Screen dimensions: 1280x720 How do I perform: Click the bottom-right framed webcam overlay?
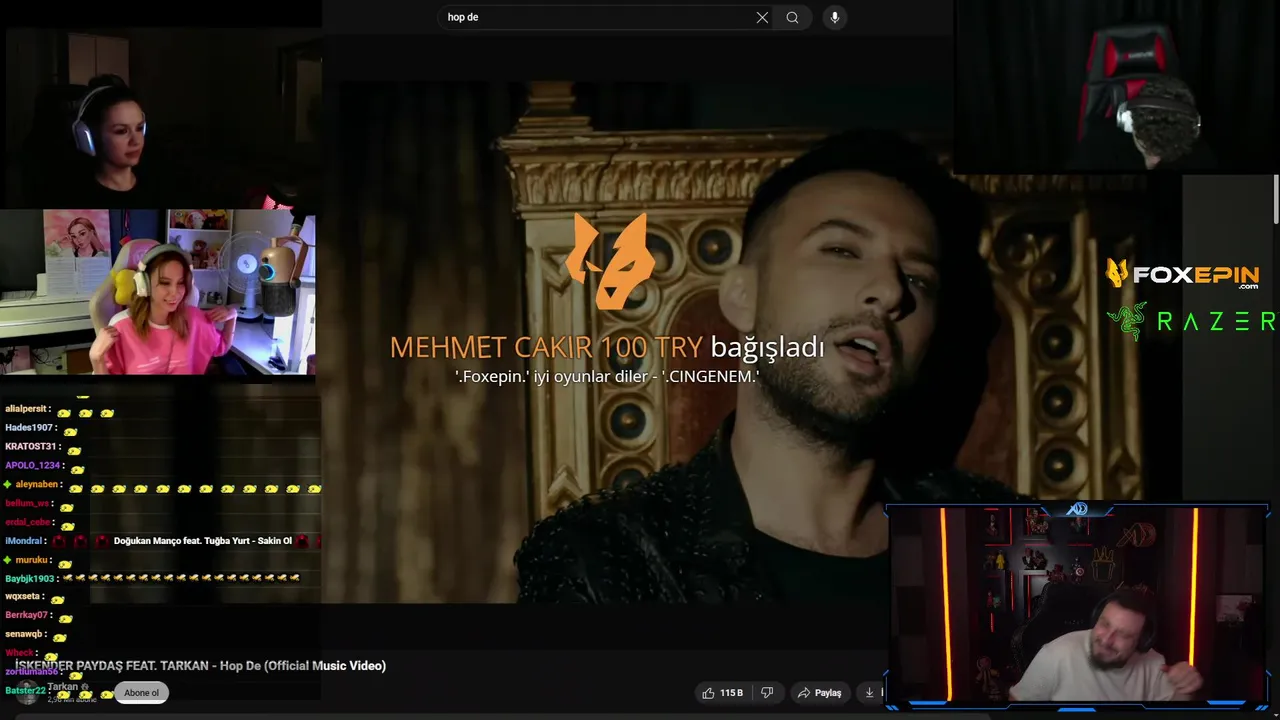[1078, 607]
